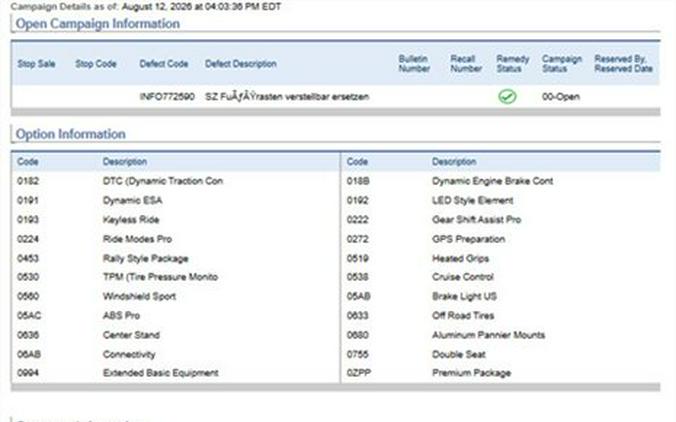Click DTC (Dynamic Traction Con description
Screen dimensions: 676x422
click(163, 181)
